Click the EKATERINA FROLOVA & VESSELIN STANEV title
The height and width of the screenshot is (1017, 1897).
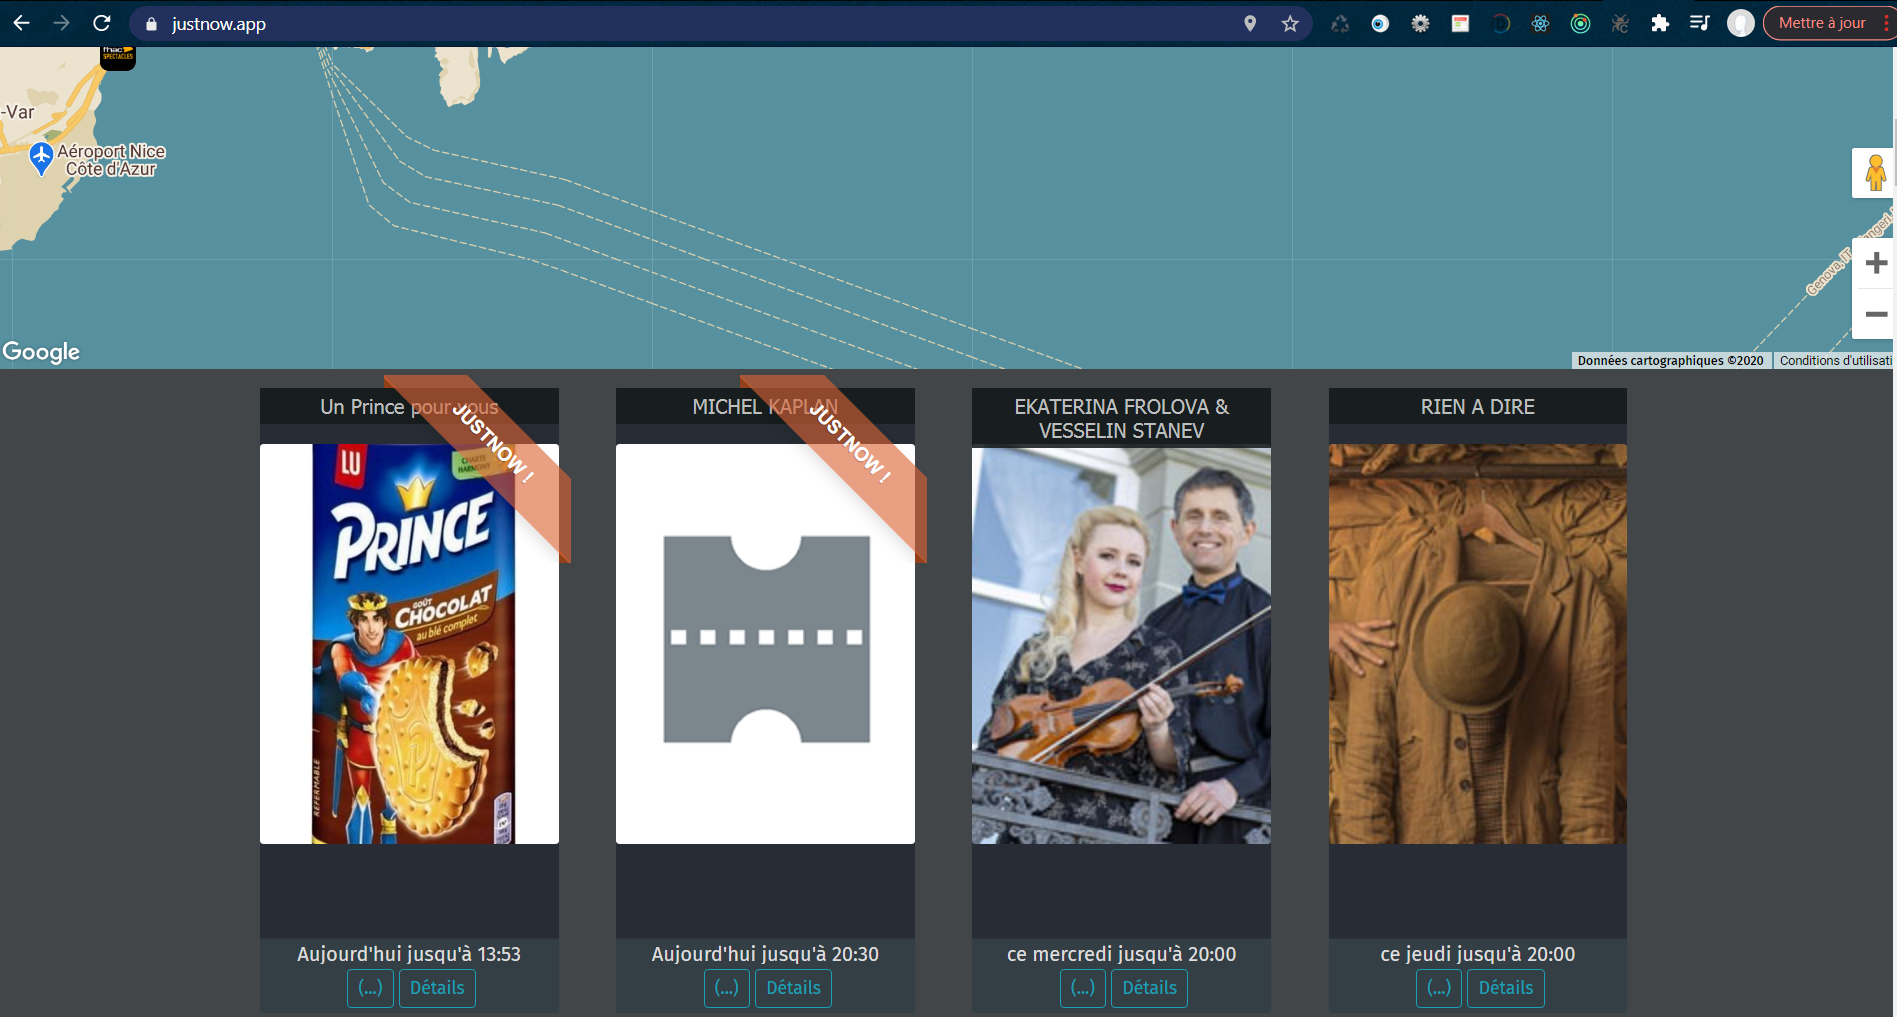pos(1121,419)
